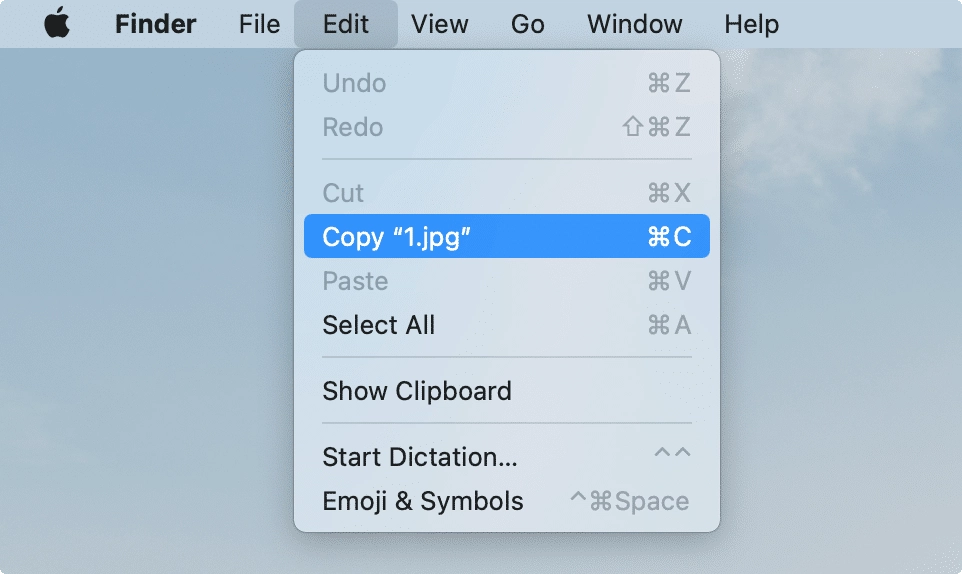962x574 pixels.
Task: Choose Select All
Action: pos(378,325)
